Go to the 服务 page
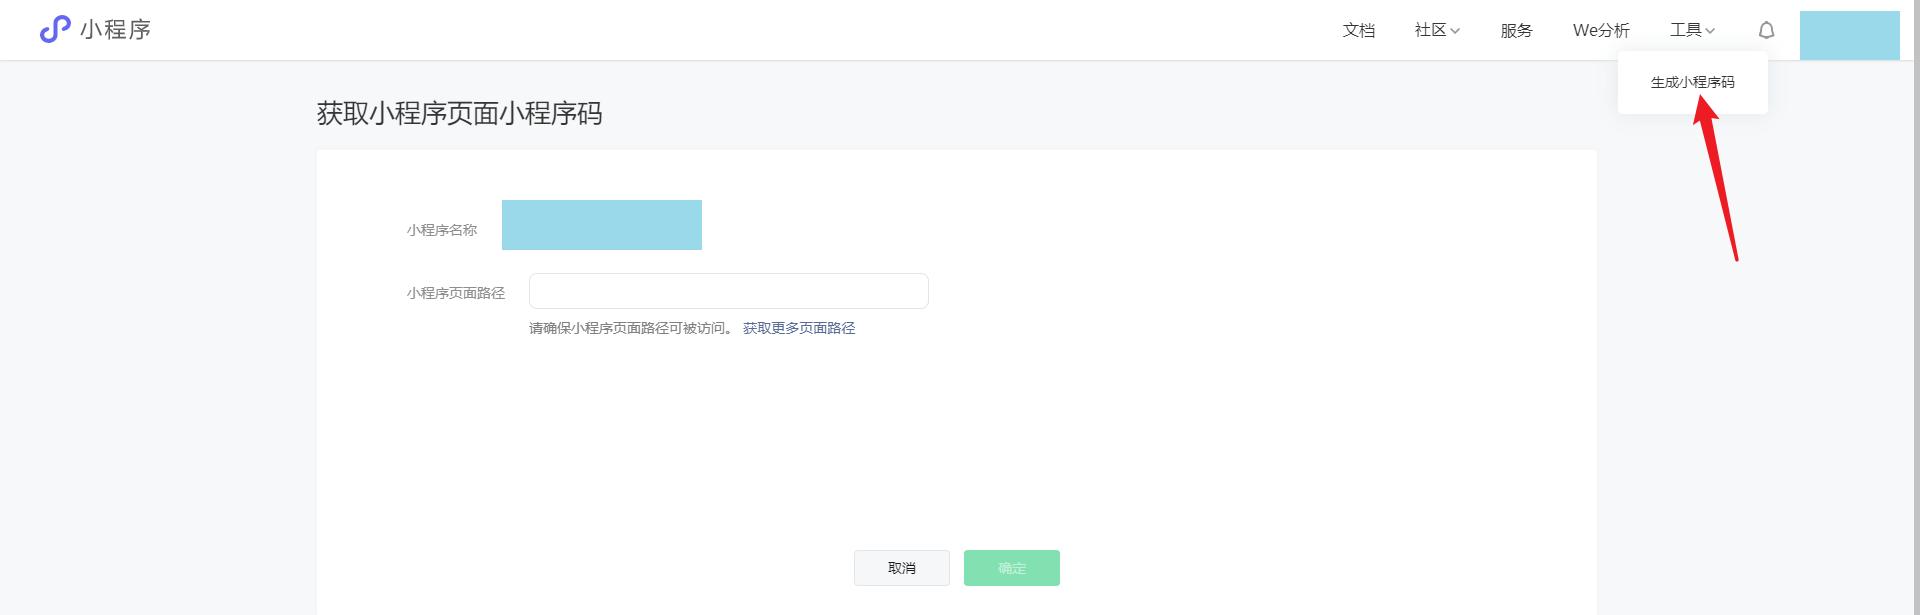Image resolution: width=1920 pixels, height=615 pixels. [x=1516, y=30]
